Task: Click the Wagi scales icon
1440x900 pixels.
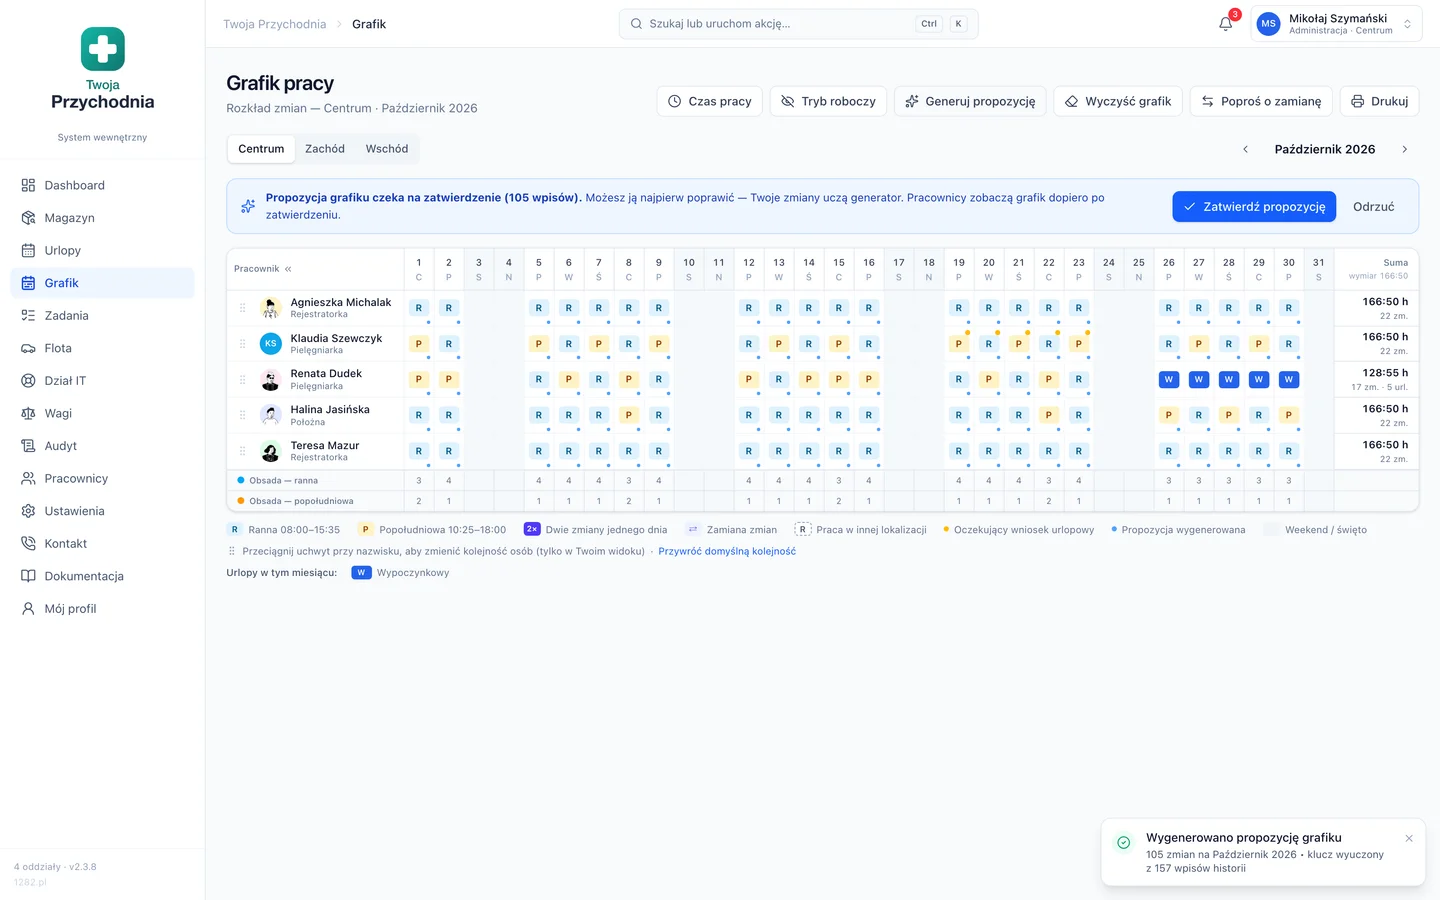Action: point(28,413)
